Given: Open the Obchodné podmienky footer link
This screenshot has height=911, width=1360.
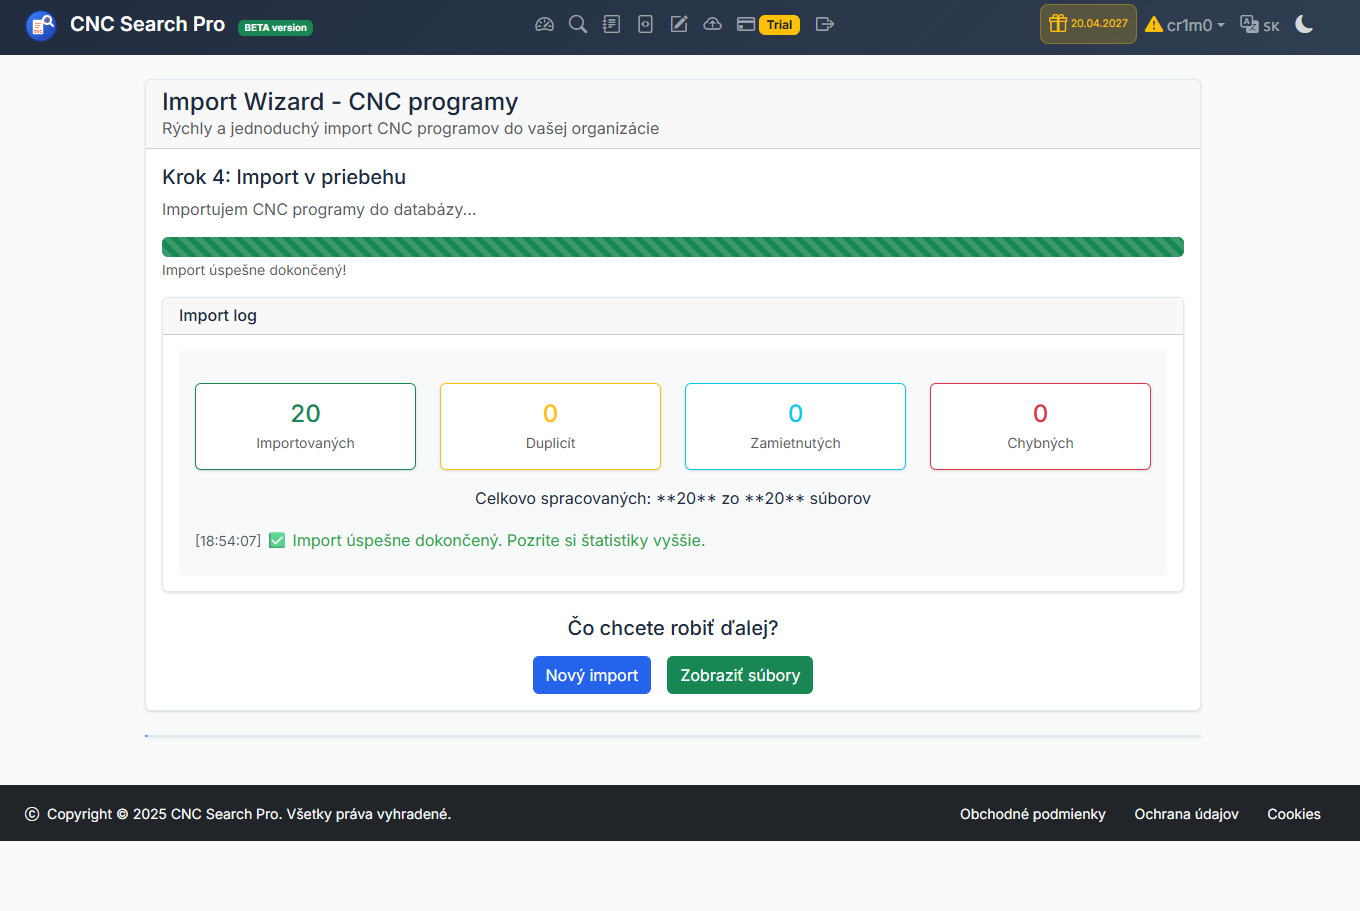Looking at the screenshot, I should [1032, 814].
